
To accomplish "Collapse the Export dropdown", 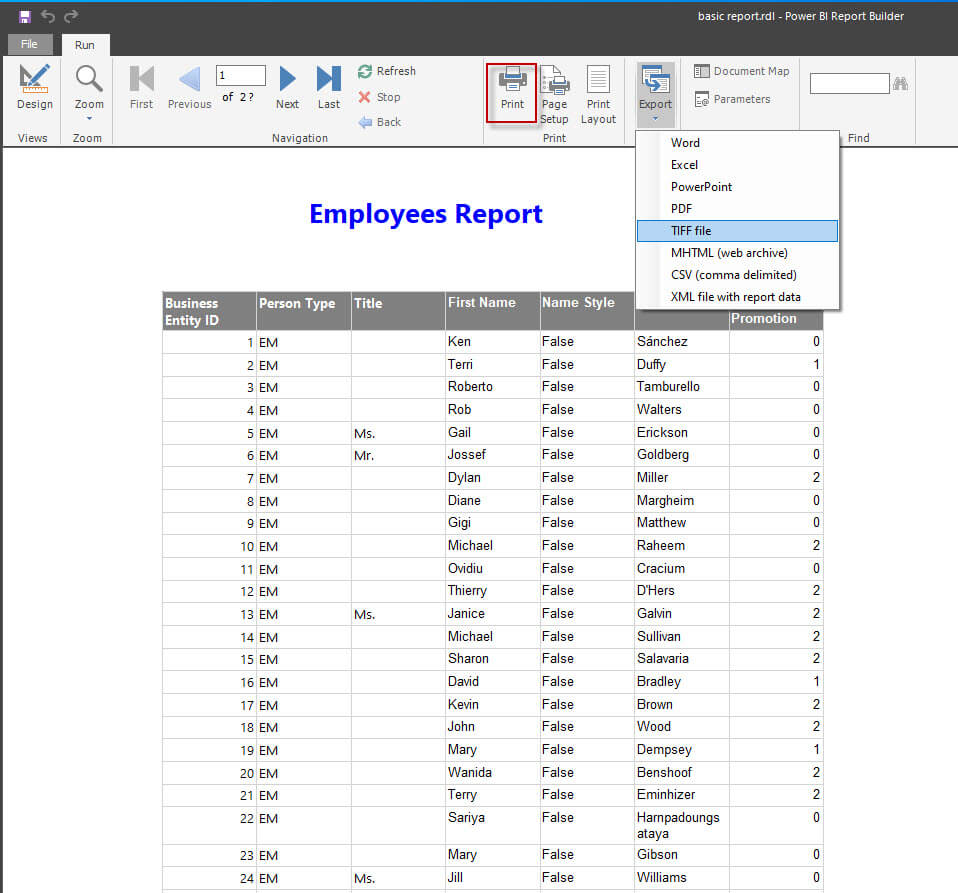I will (655, 94).
